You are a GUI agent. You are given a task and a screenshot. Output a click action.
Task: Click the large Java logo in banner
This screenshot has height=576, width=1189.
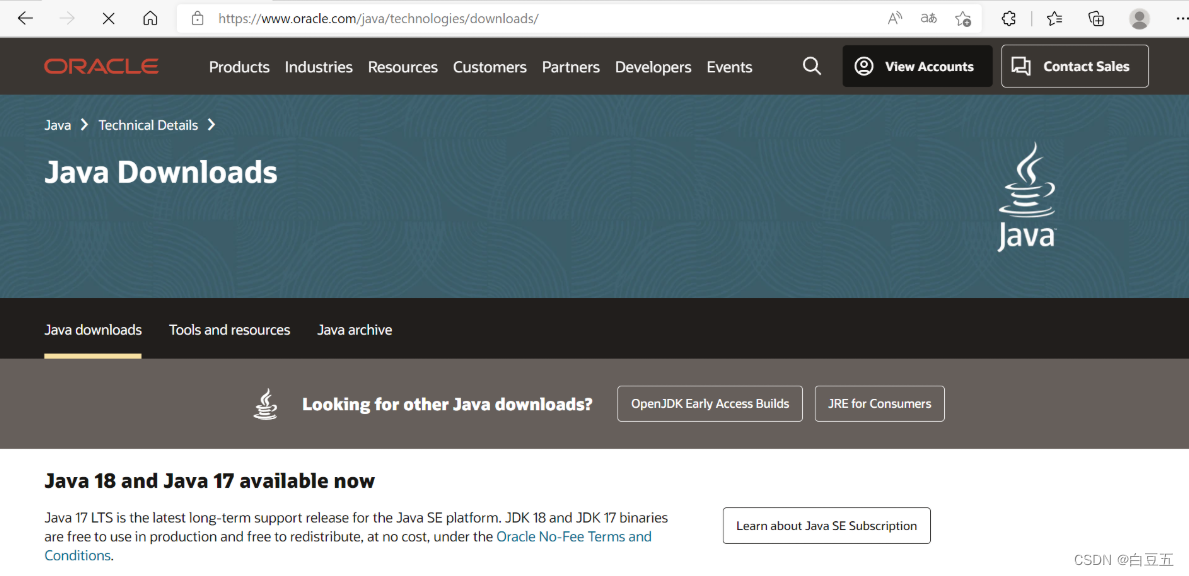pyautogui.click(x=1027, y=196)
